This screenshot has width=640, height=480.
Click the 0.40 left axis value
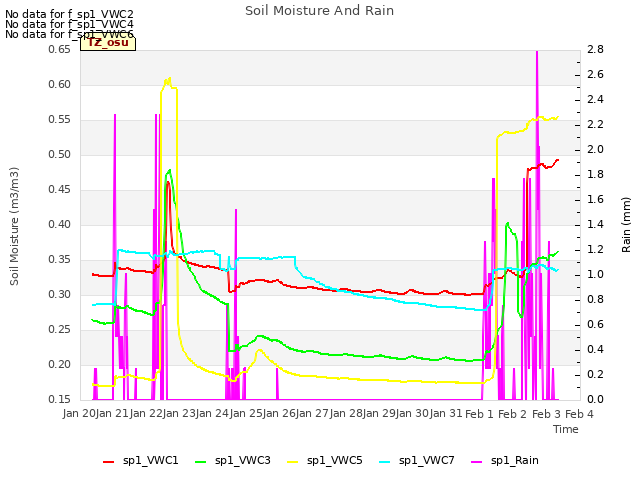[60, 224]
